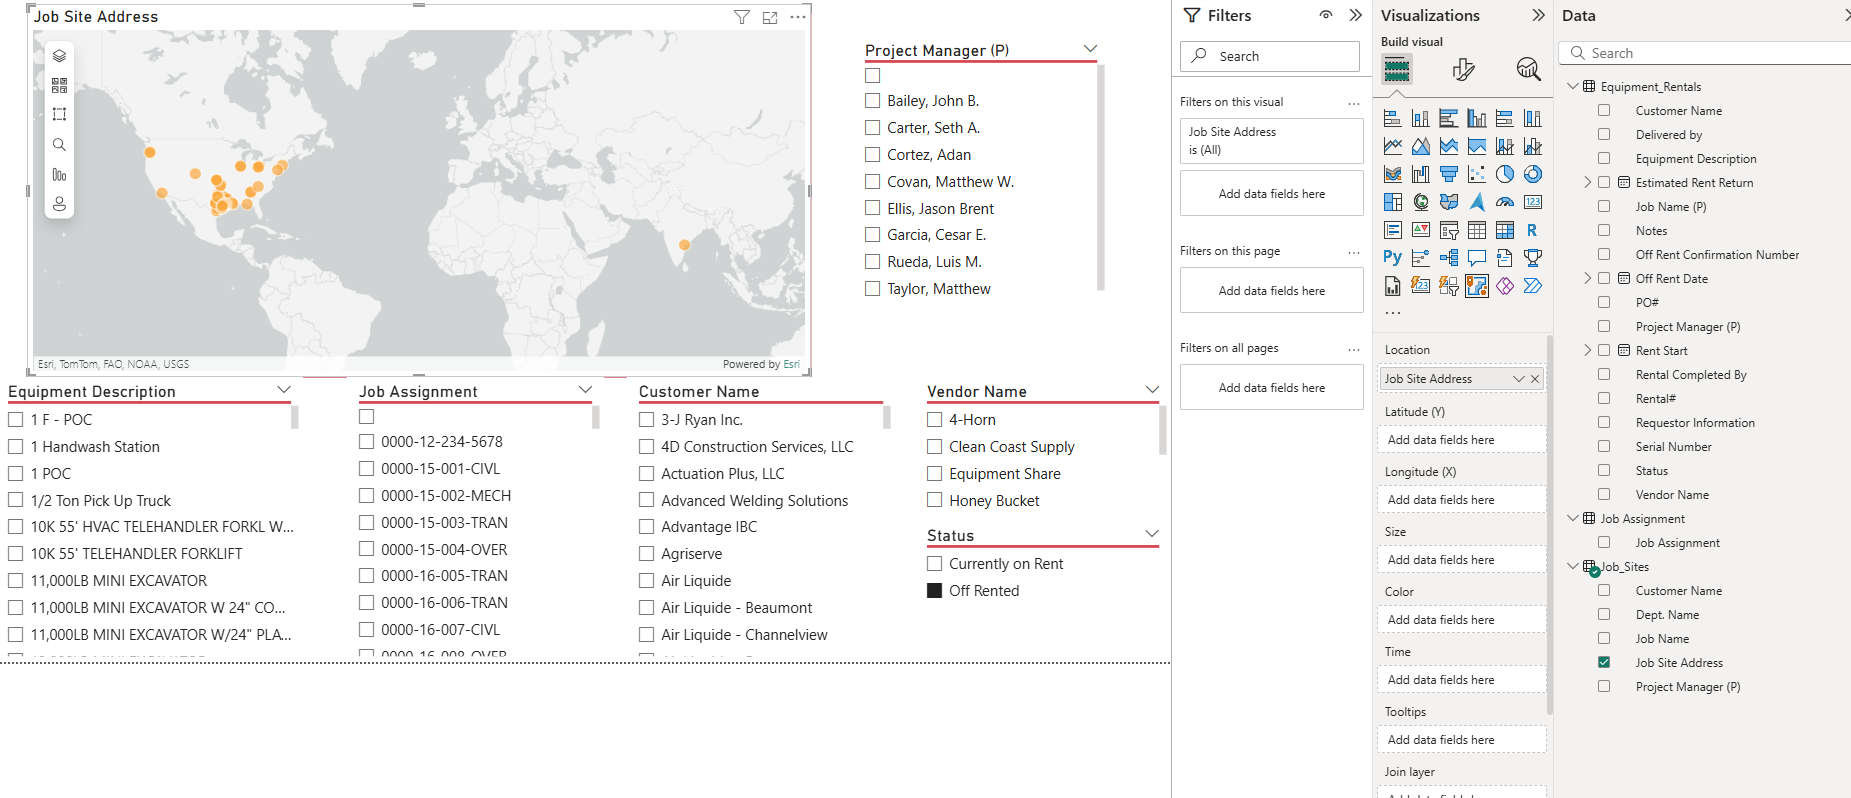The width and height of the screenshot is (1851, 798).
Task: Collapse the Equipment_Rentals table
Action: click(x=1573, y=87)
